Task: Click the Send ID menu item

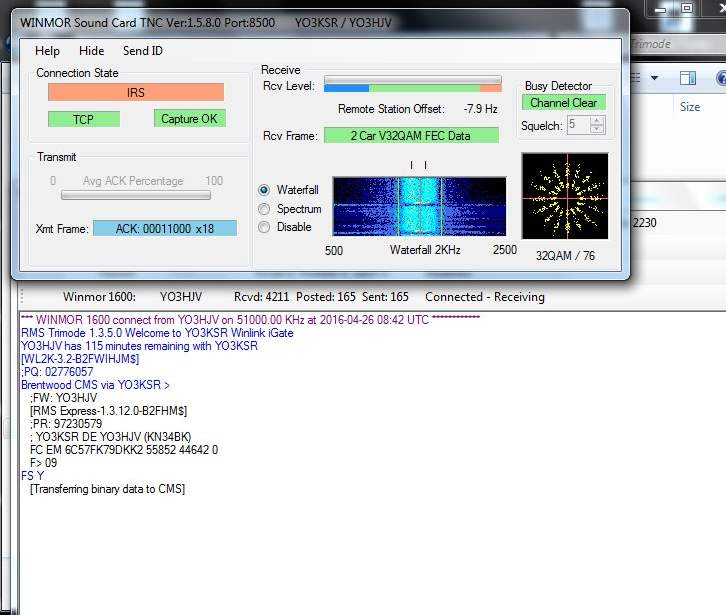Action: tap(143, 51)
